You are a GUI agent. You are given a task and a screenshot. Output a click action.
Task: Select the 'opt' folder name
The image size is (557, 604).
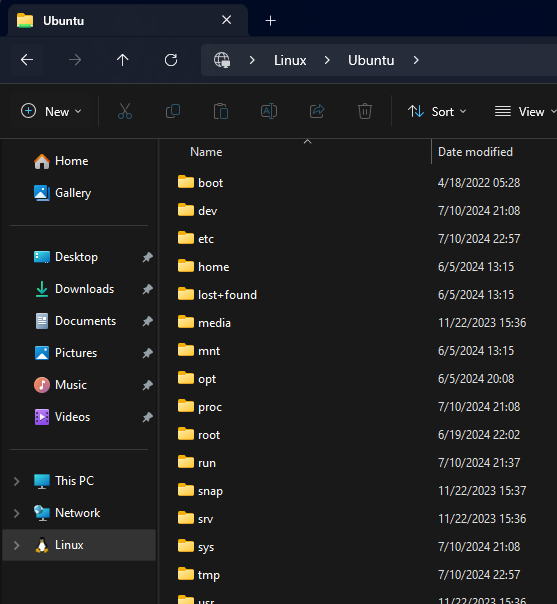click(x=207, y=379)
